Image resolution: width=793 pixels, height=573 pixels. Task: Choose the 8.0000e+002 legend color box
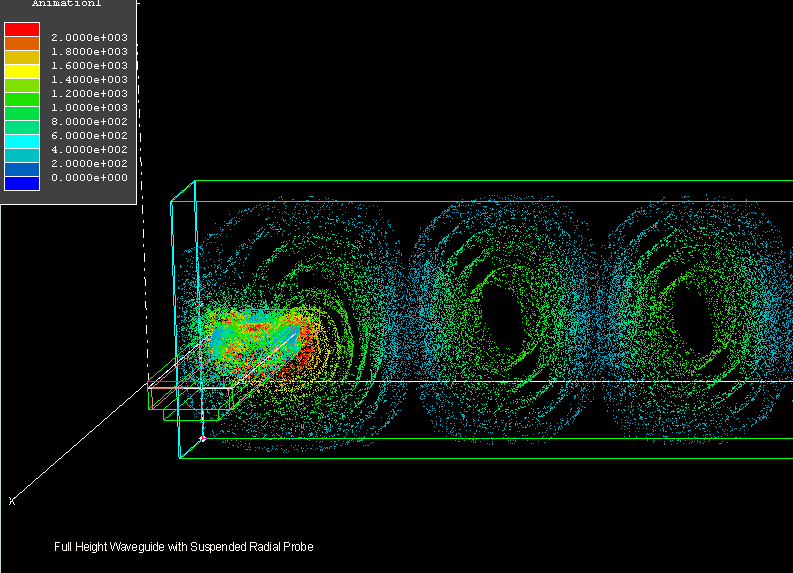[x=22, y=114]
